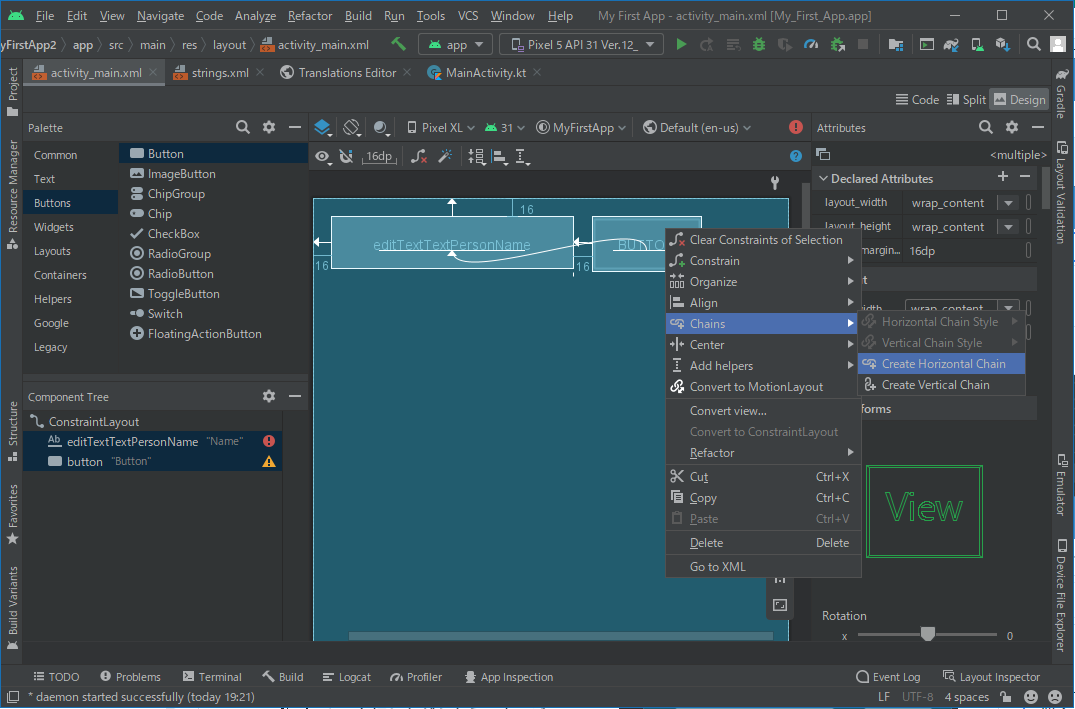The height and width of the screenshot is (709, 1075).
Task: Open the Pixel XL device dropdown
Action: click(440, 127)
